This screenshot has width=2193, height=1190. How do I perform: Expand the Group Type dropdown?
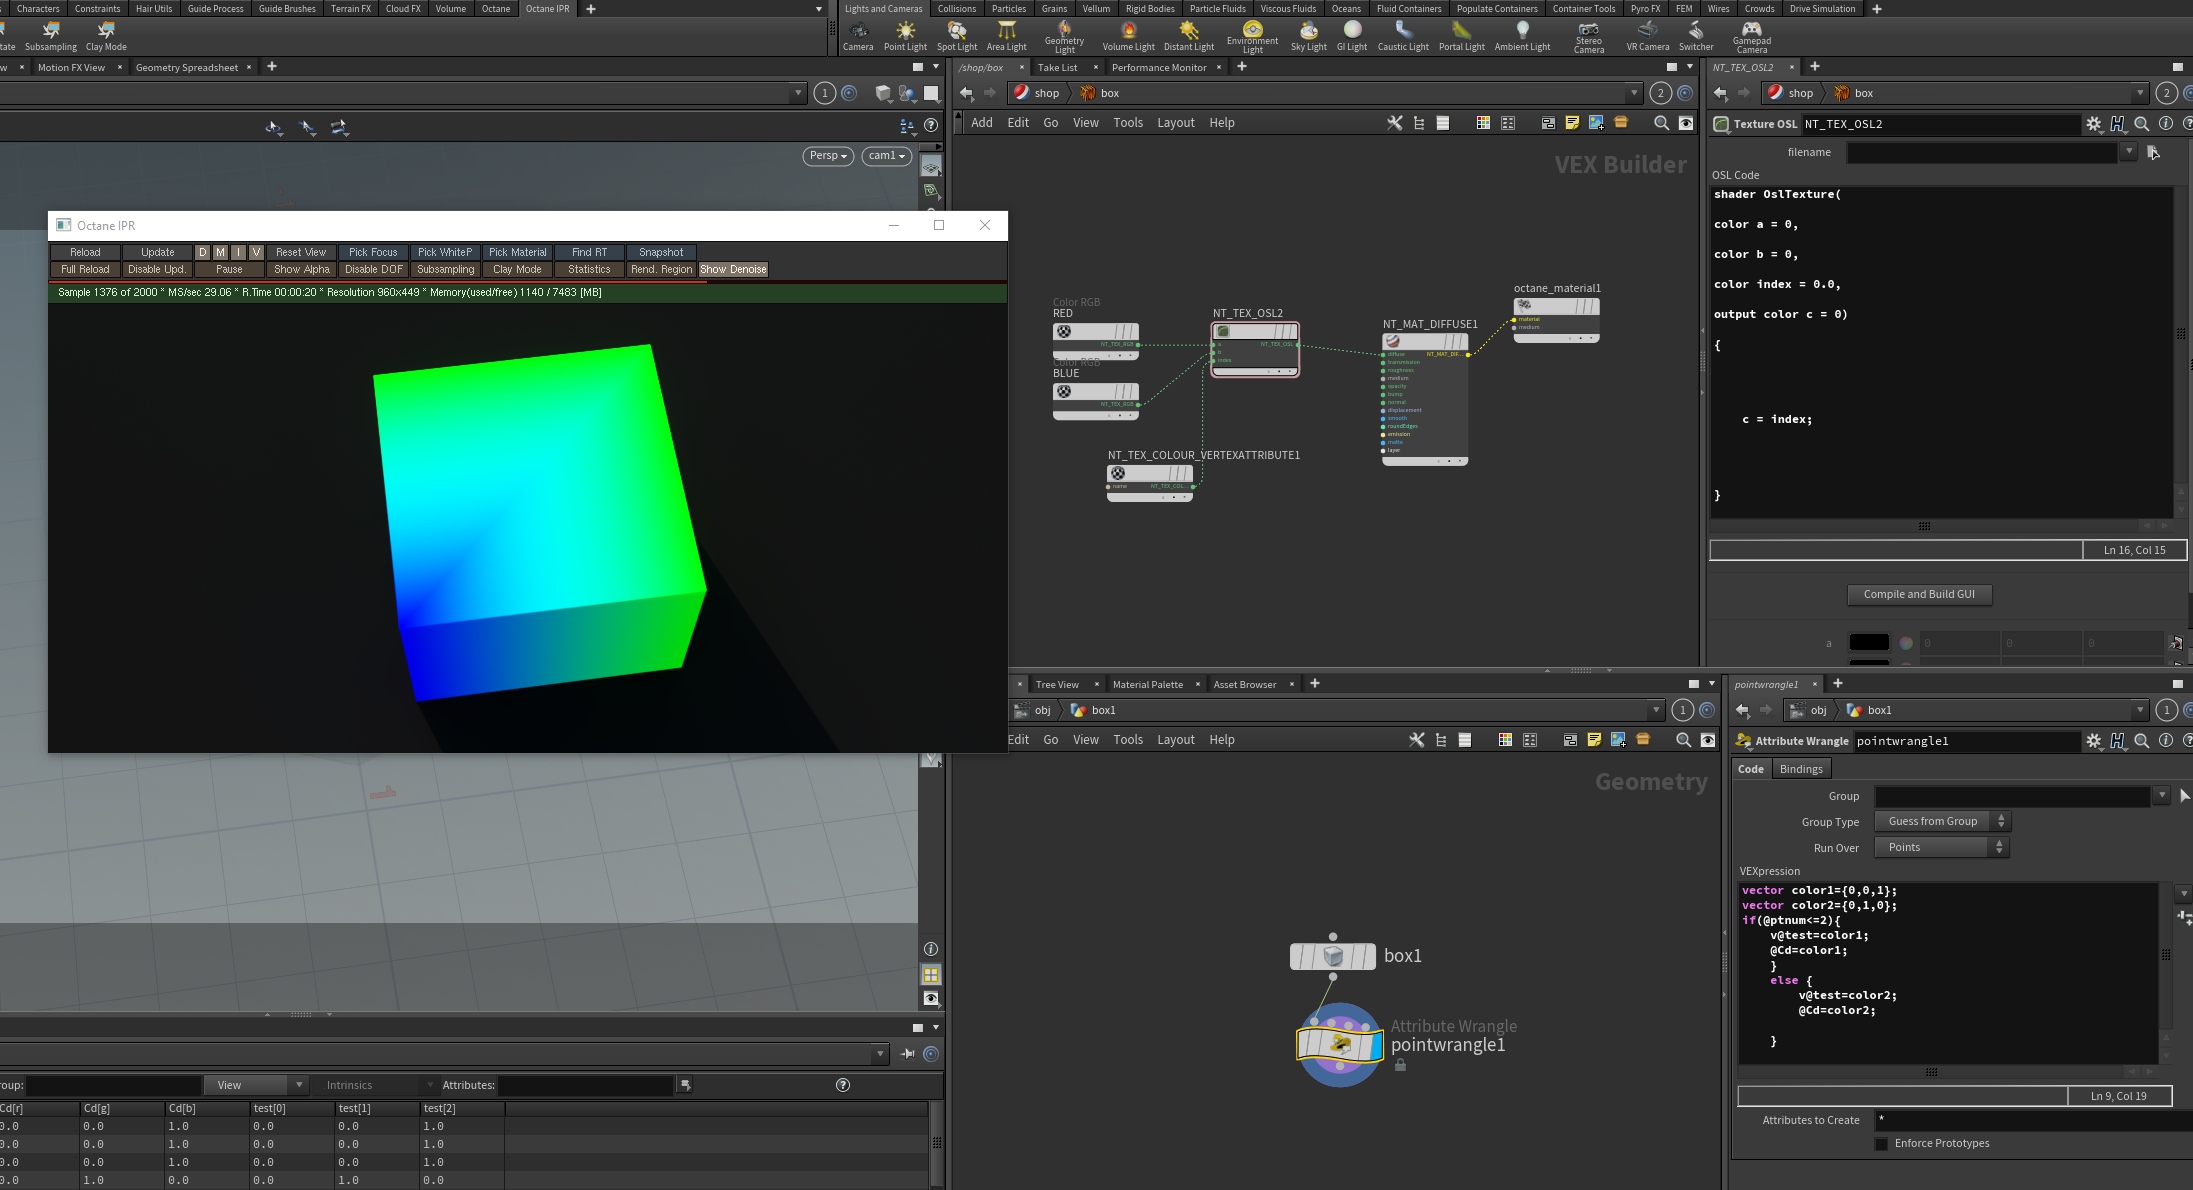1941,821
